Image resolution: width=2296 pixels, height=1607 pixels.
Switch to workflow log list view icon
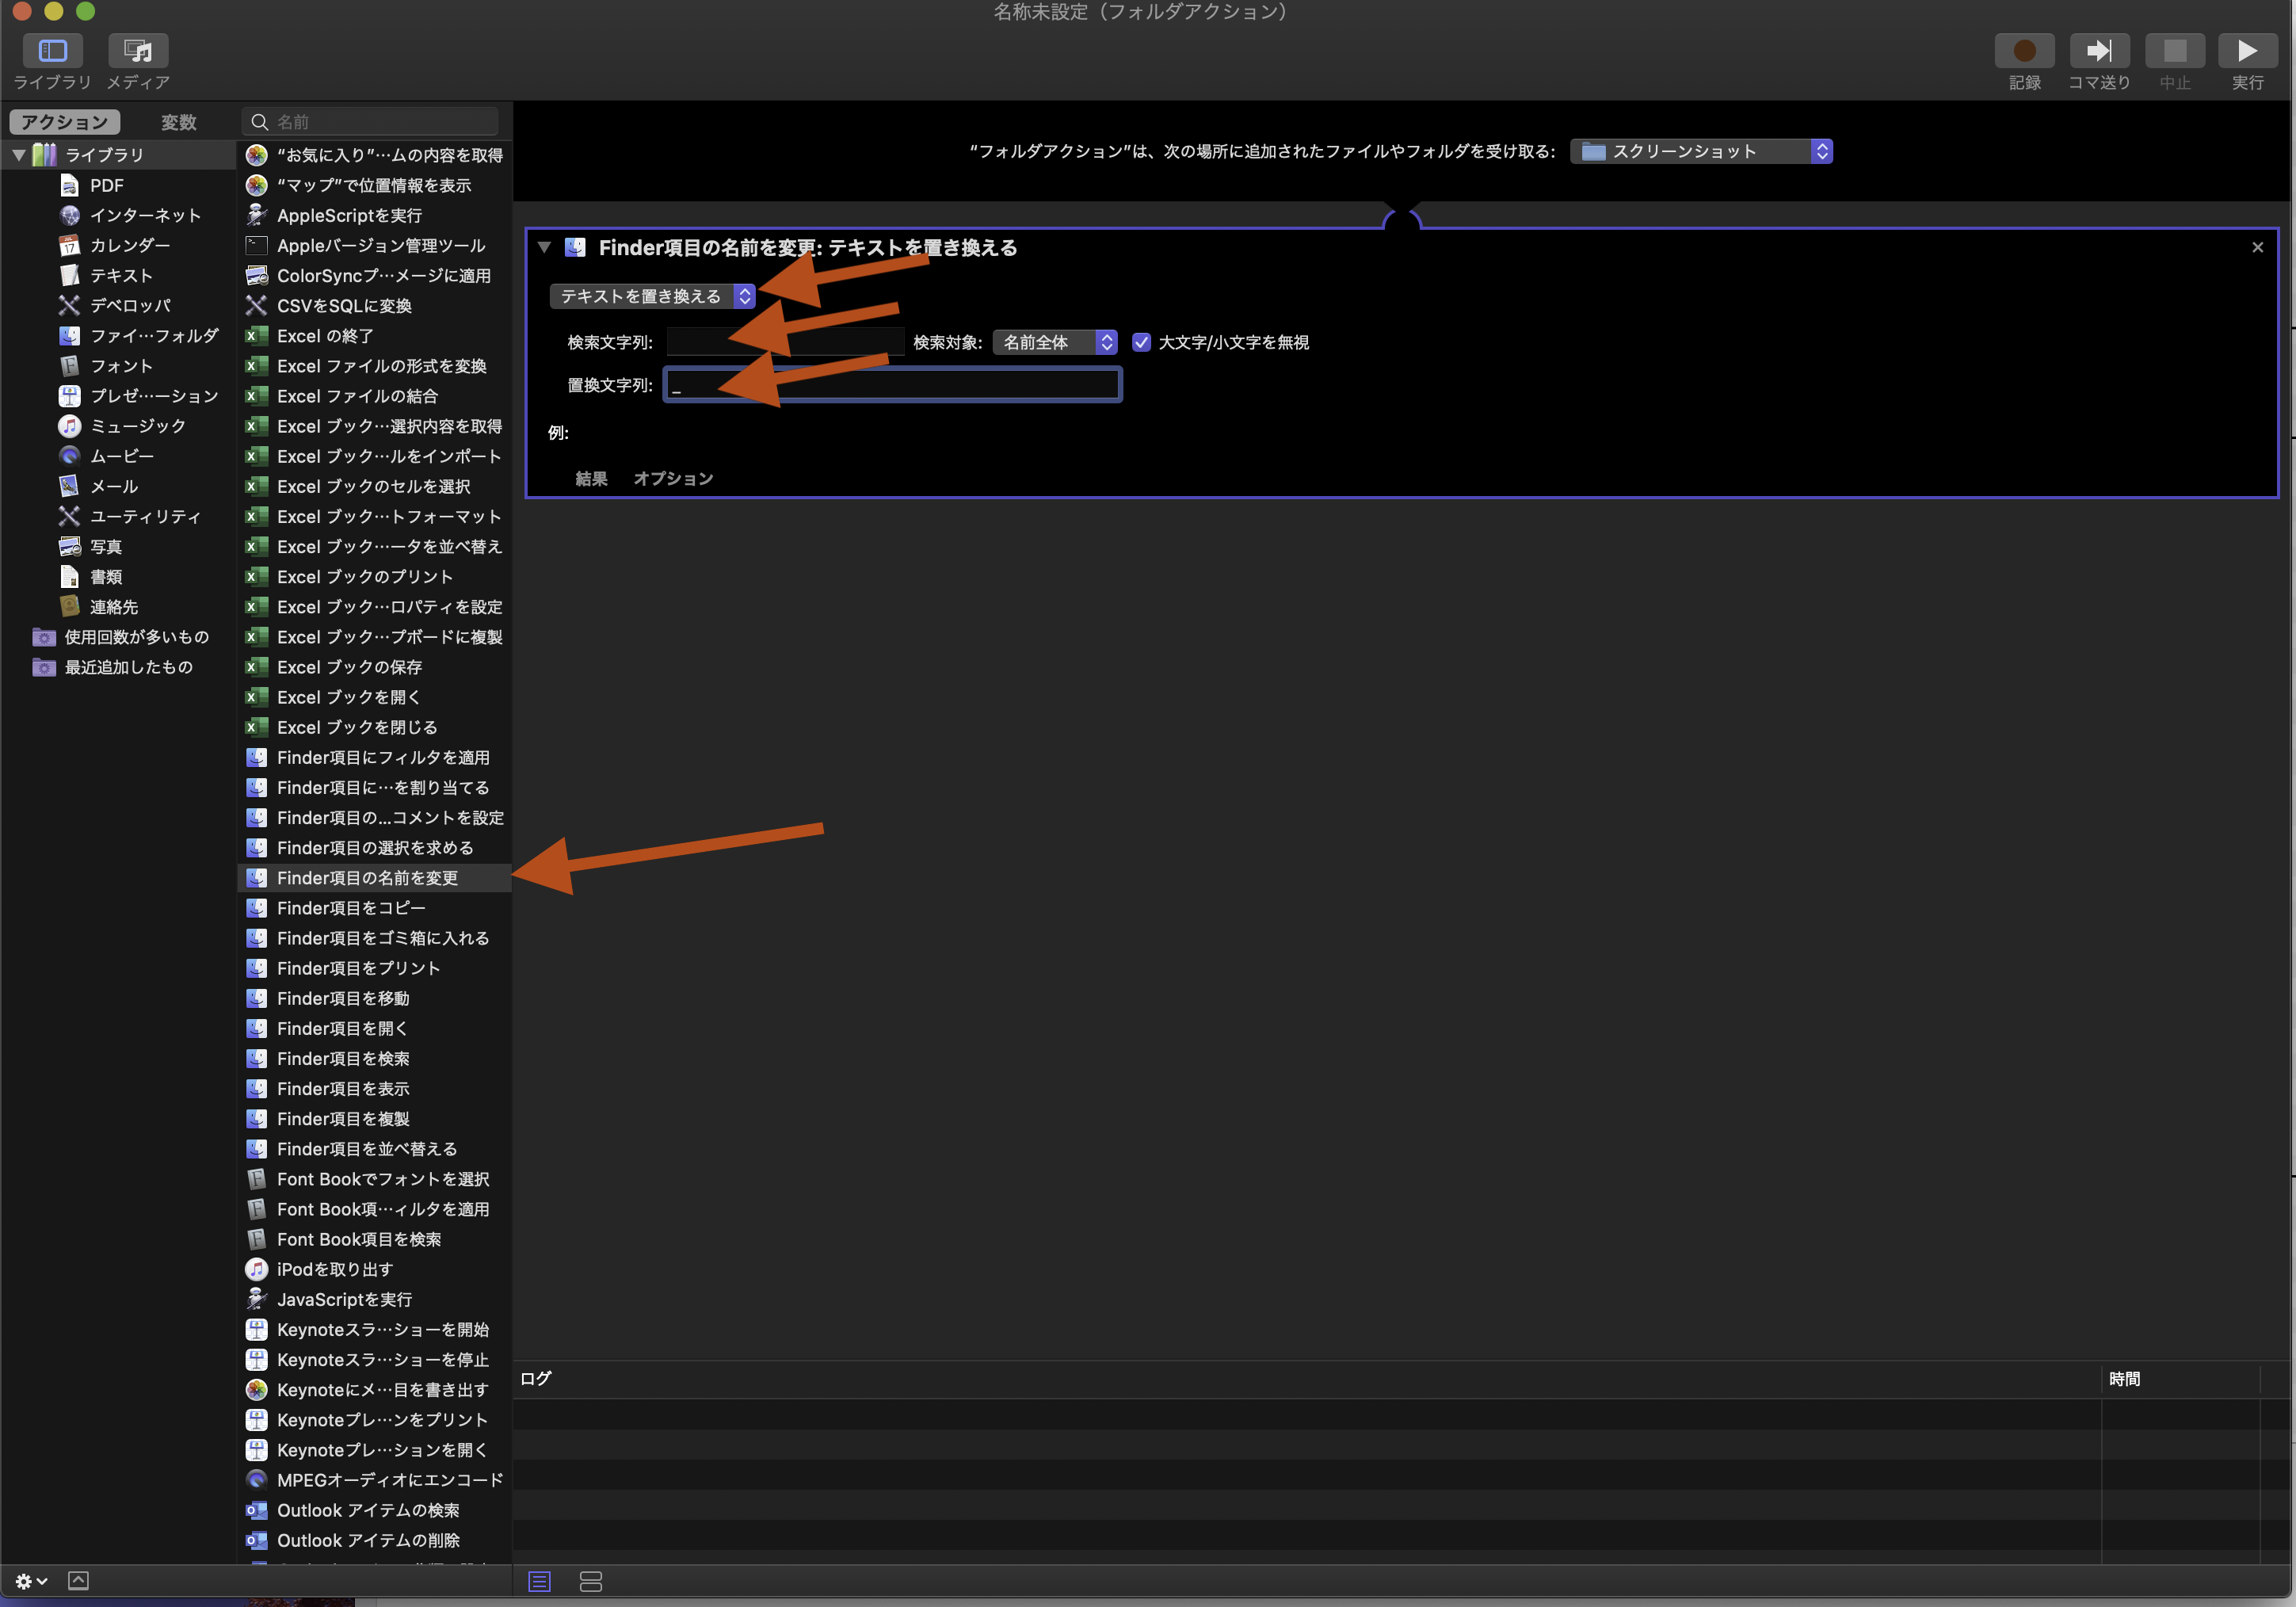tap(539, 1581)
